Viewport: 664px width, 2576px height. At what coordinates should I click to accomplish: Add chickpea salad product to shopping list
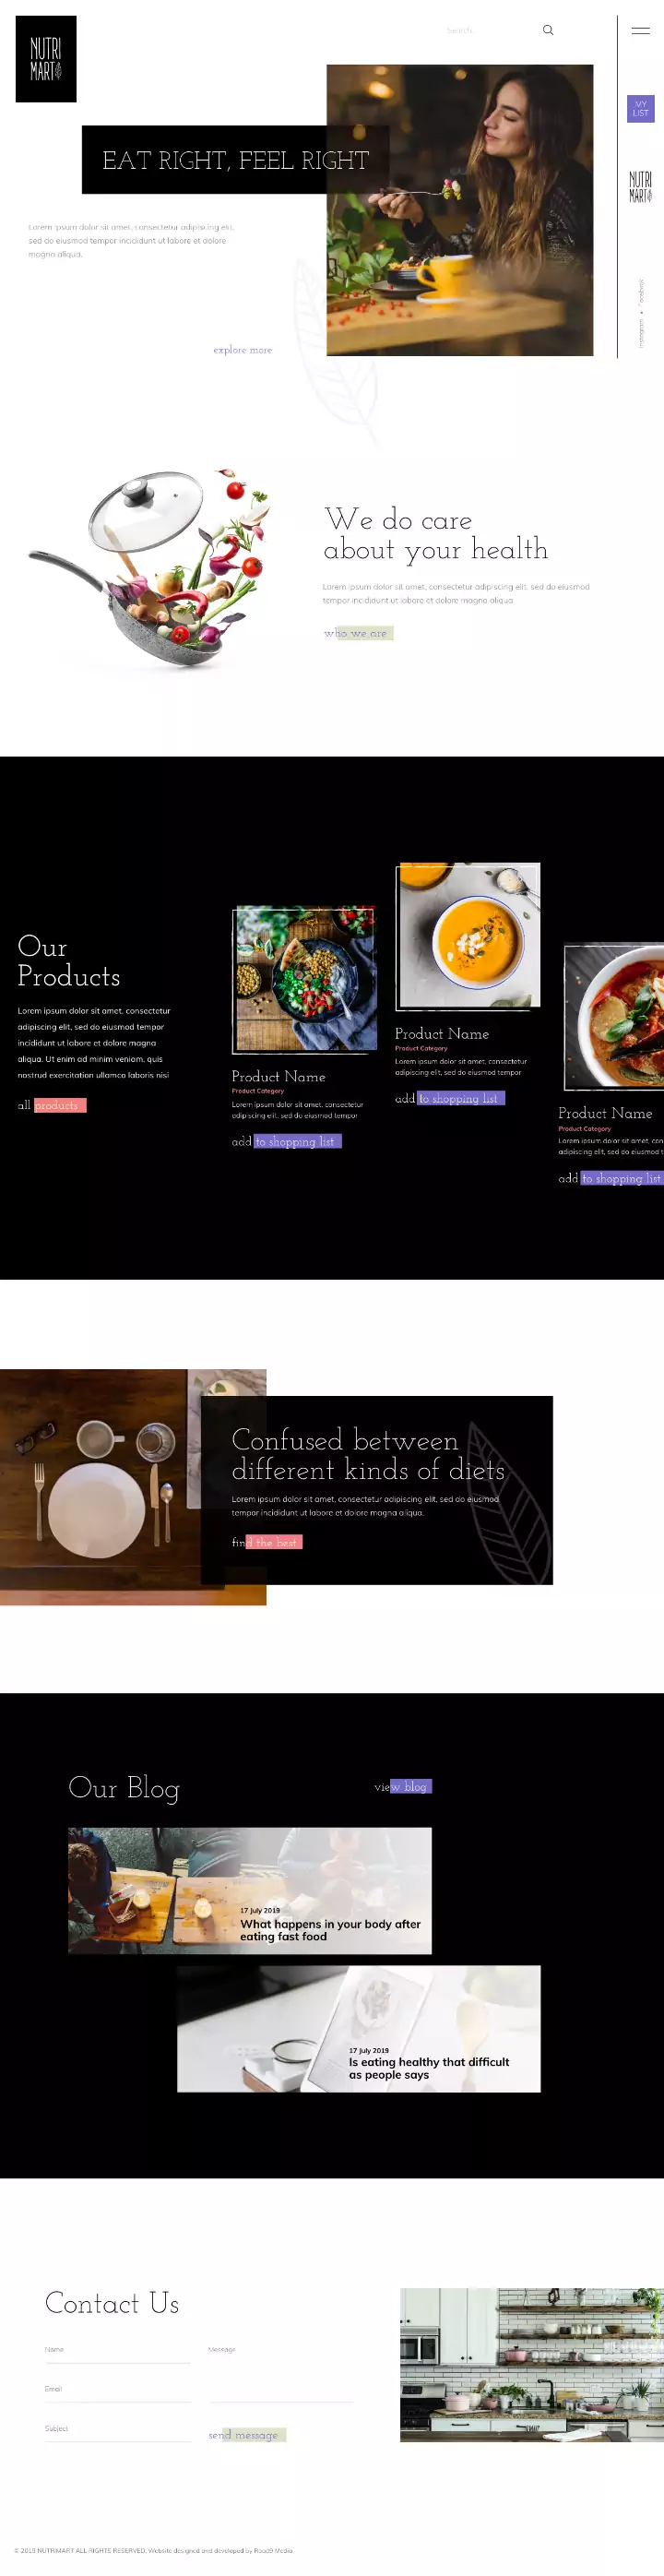287,1141
